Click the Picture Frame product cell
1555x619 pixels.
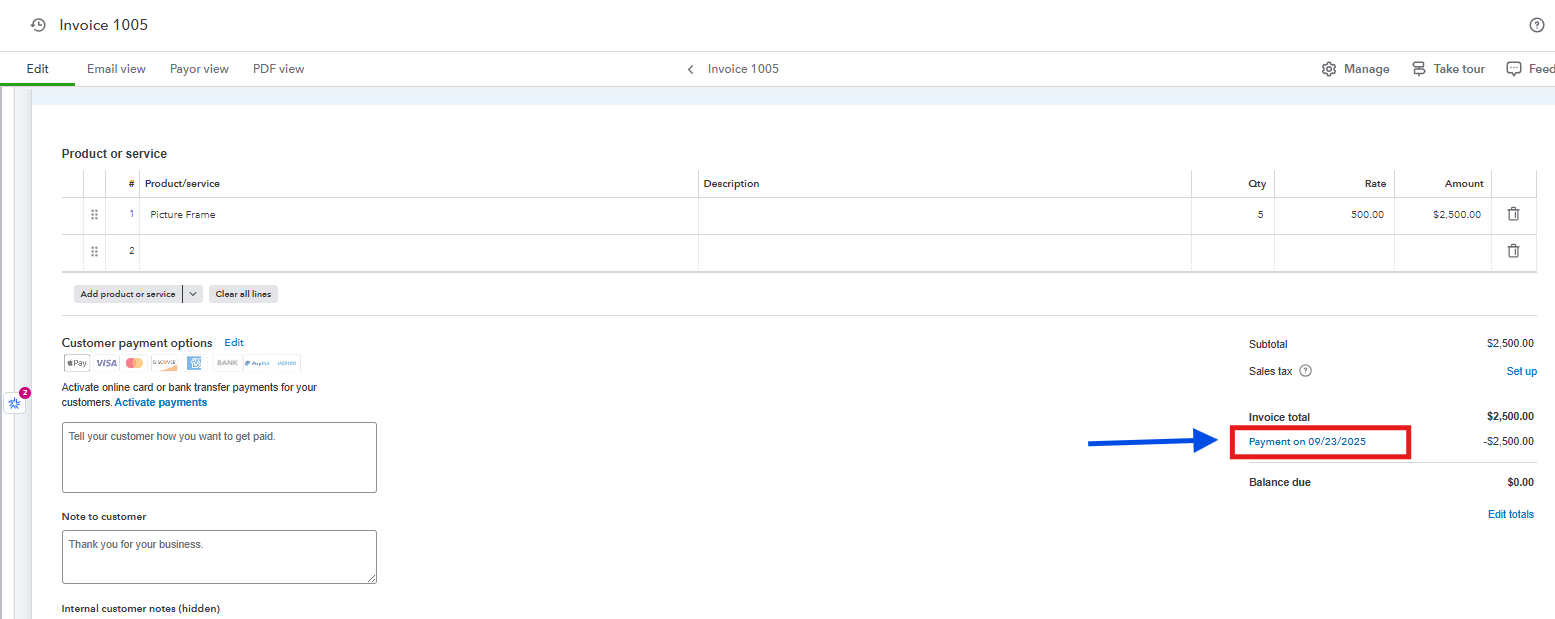tap(419, 215)
